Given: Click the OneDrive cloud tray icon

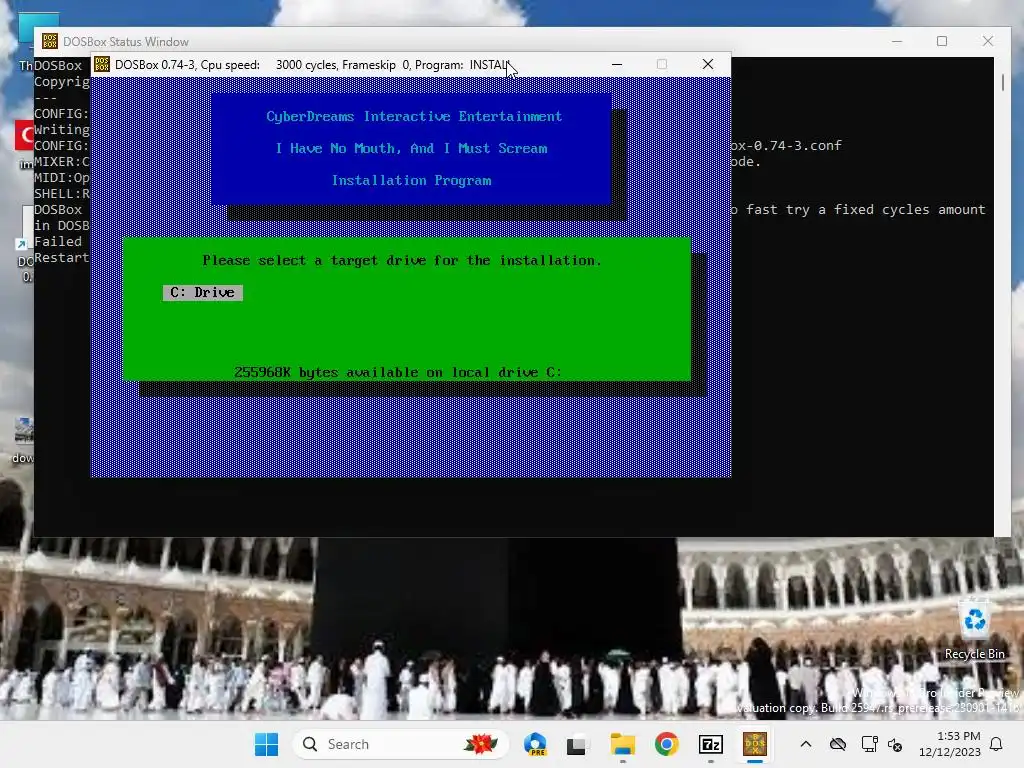Looking at the screenshot, I should click(838, 744).
